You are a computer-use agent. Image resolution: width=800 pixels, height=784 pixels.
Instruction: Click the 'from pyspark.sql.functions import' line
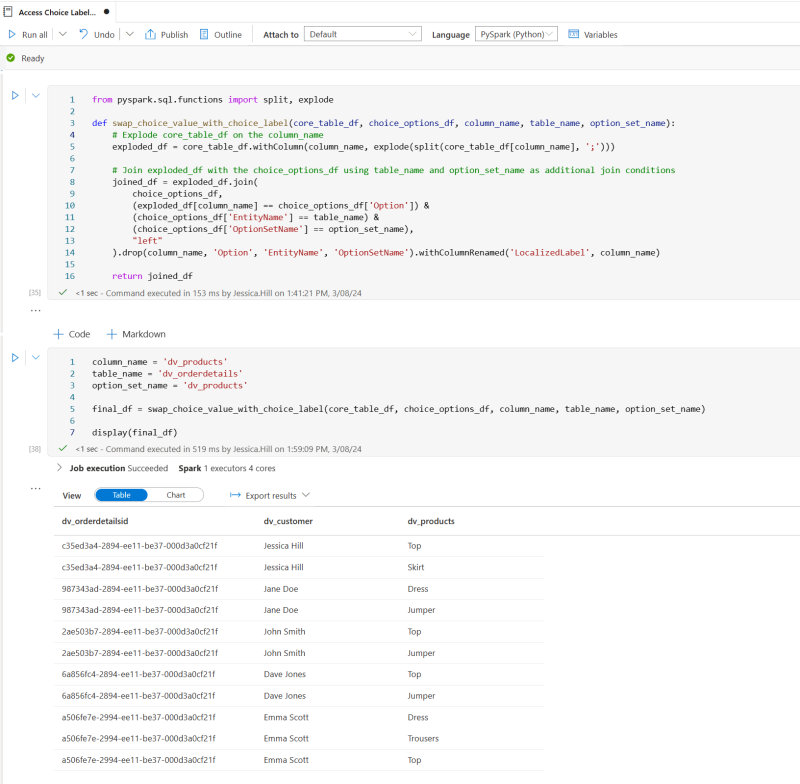pyautogui.click(x=213, y=99)
